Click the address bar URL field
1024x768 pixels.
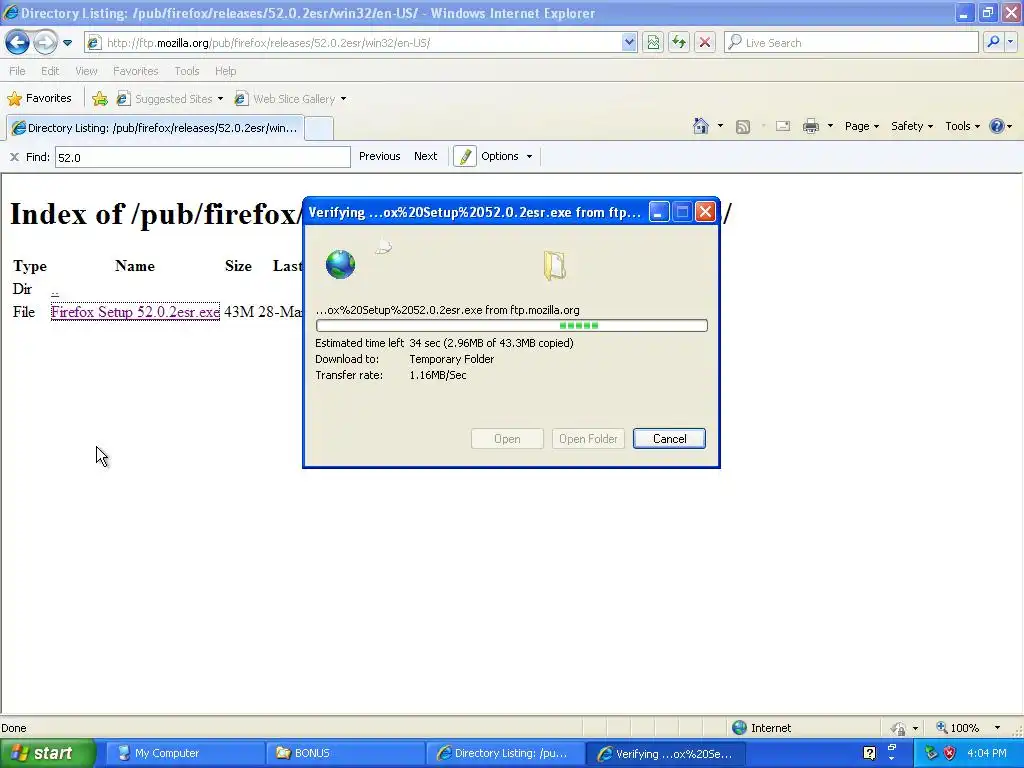353,43
